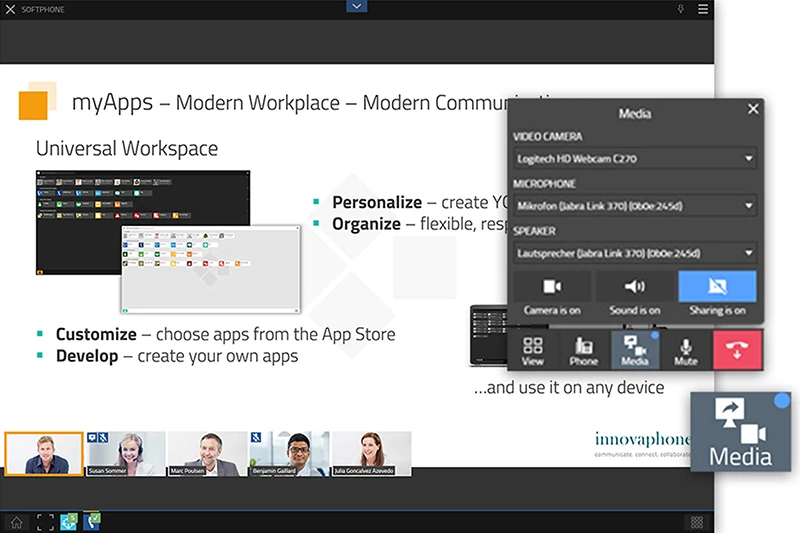Click the Phone icon in call toolbar
The width and height of the screenshot is (800, 533).
(584, 350)
